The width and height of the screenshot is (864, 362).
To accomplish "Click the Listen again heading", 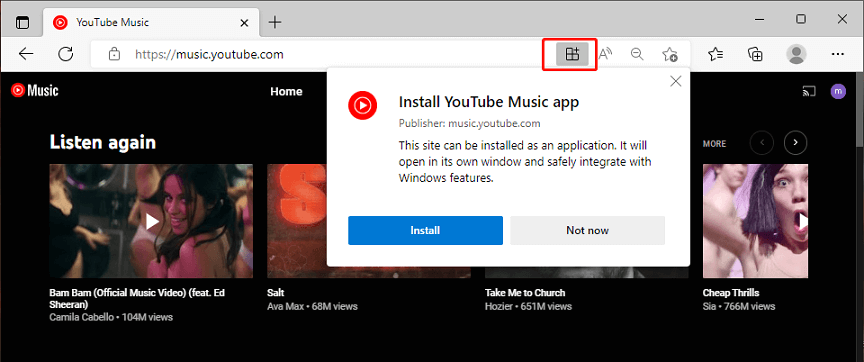I will click(103, 142).
